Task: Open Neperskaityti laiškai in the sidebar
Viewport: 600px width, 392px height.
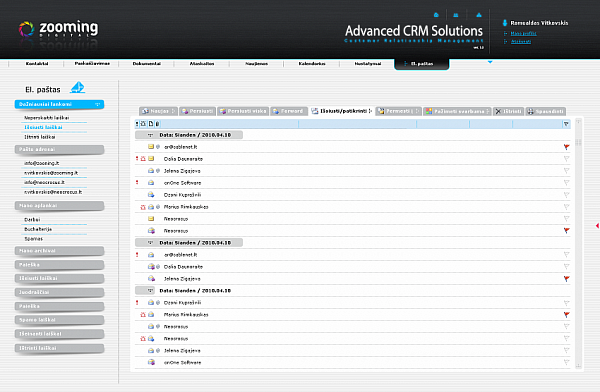Action: [47, 118]
